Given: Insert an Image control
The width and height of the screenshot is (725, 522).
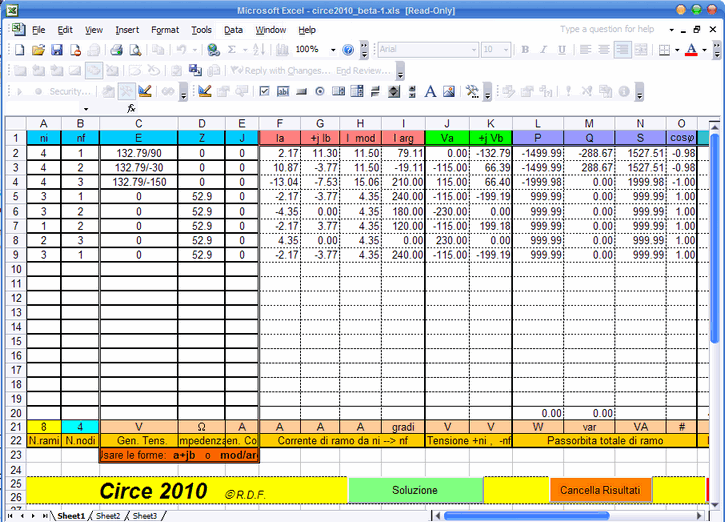Looking at the screenshot, I should (x=449, y=91).
